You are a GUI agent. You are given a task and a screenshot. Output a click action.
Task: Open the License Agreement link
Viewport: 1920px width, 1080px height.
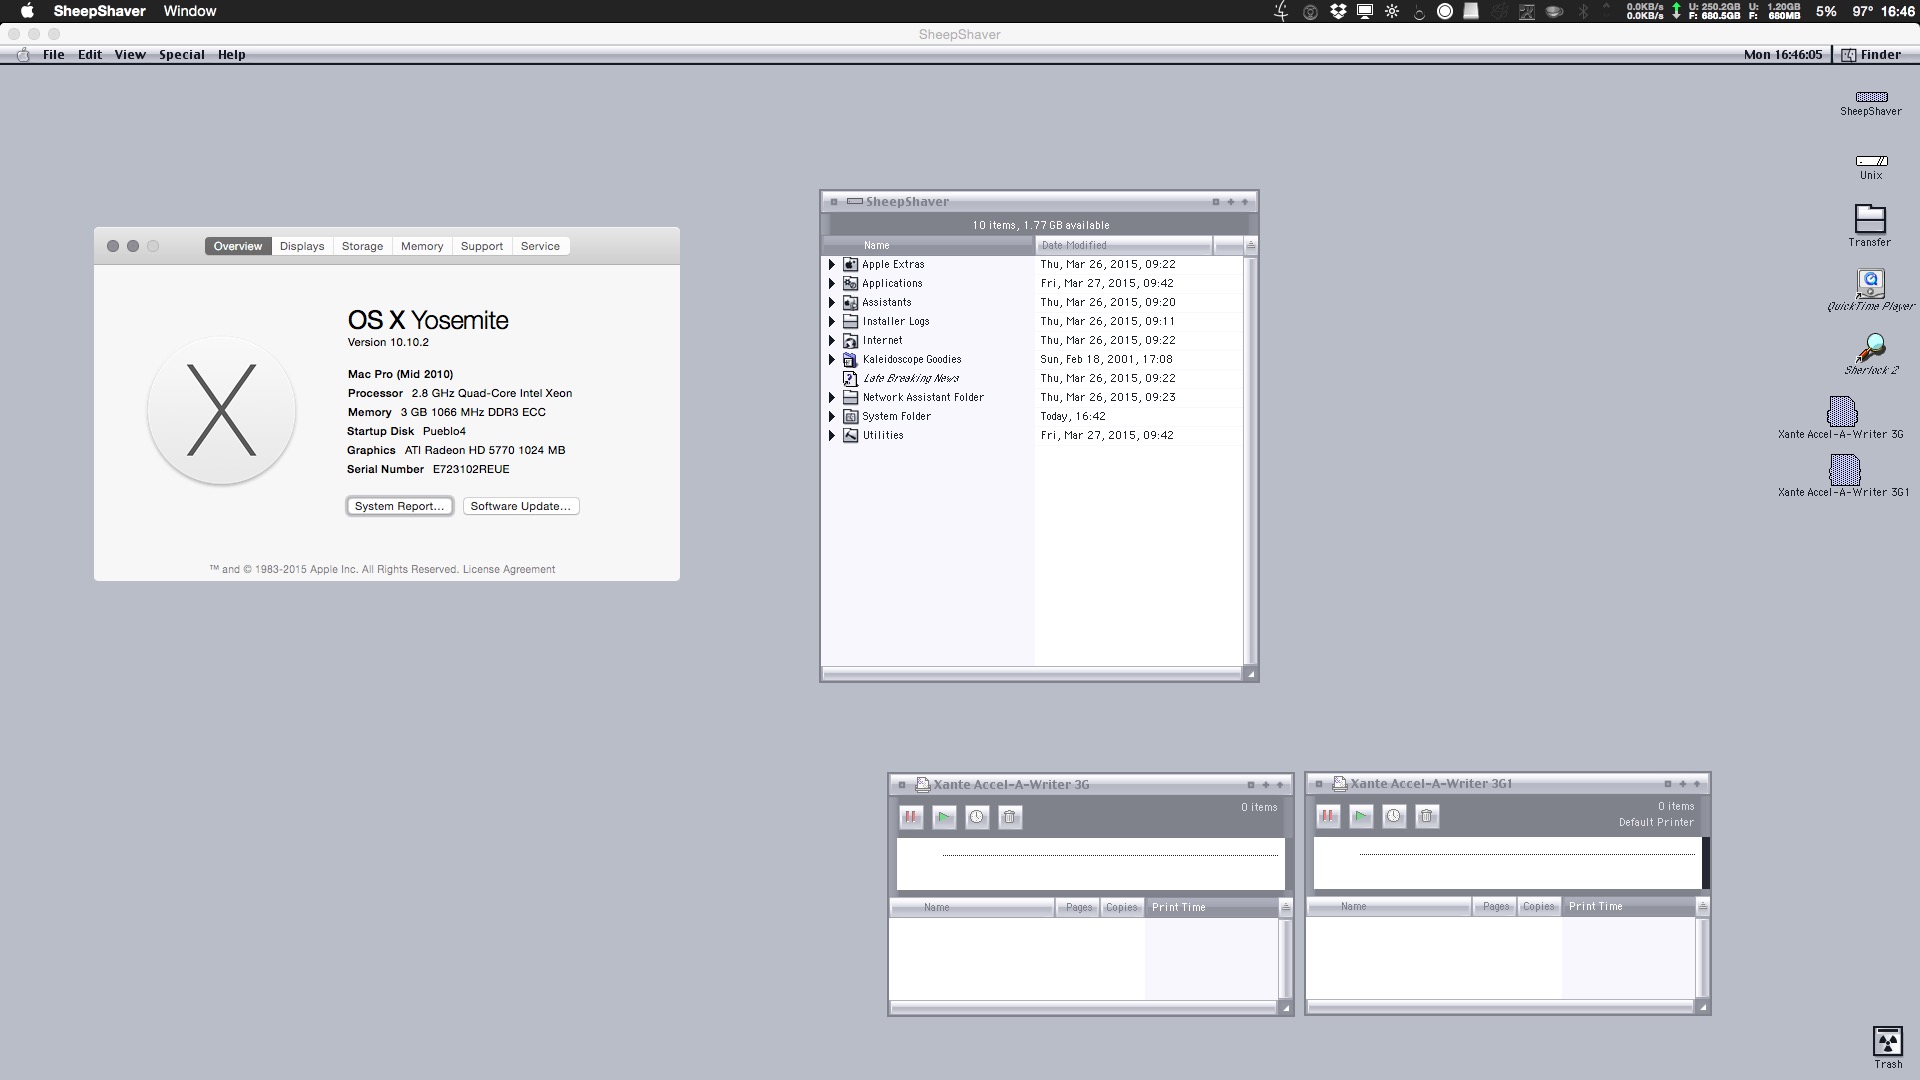(x=508, y=569)
